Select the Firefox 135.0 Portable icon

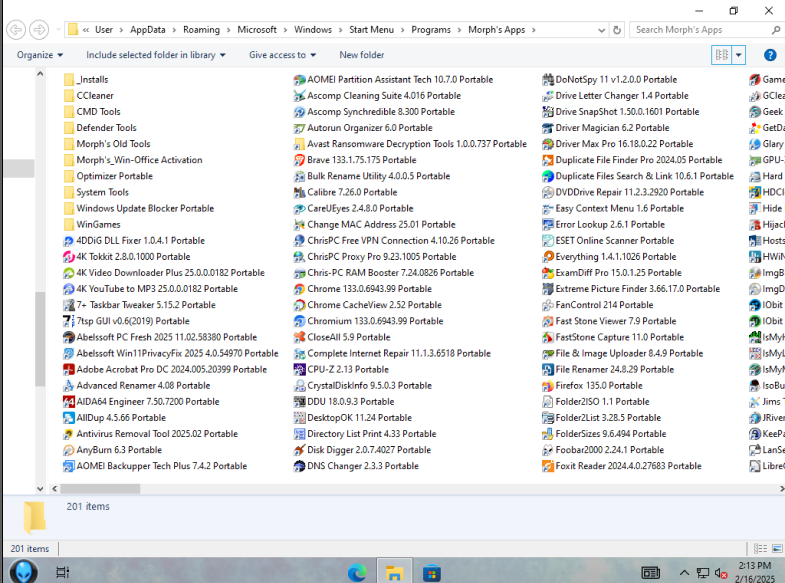pyautogui.click(x=548, y=385)
